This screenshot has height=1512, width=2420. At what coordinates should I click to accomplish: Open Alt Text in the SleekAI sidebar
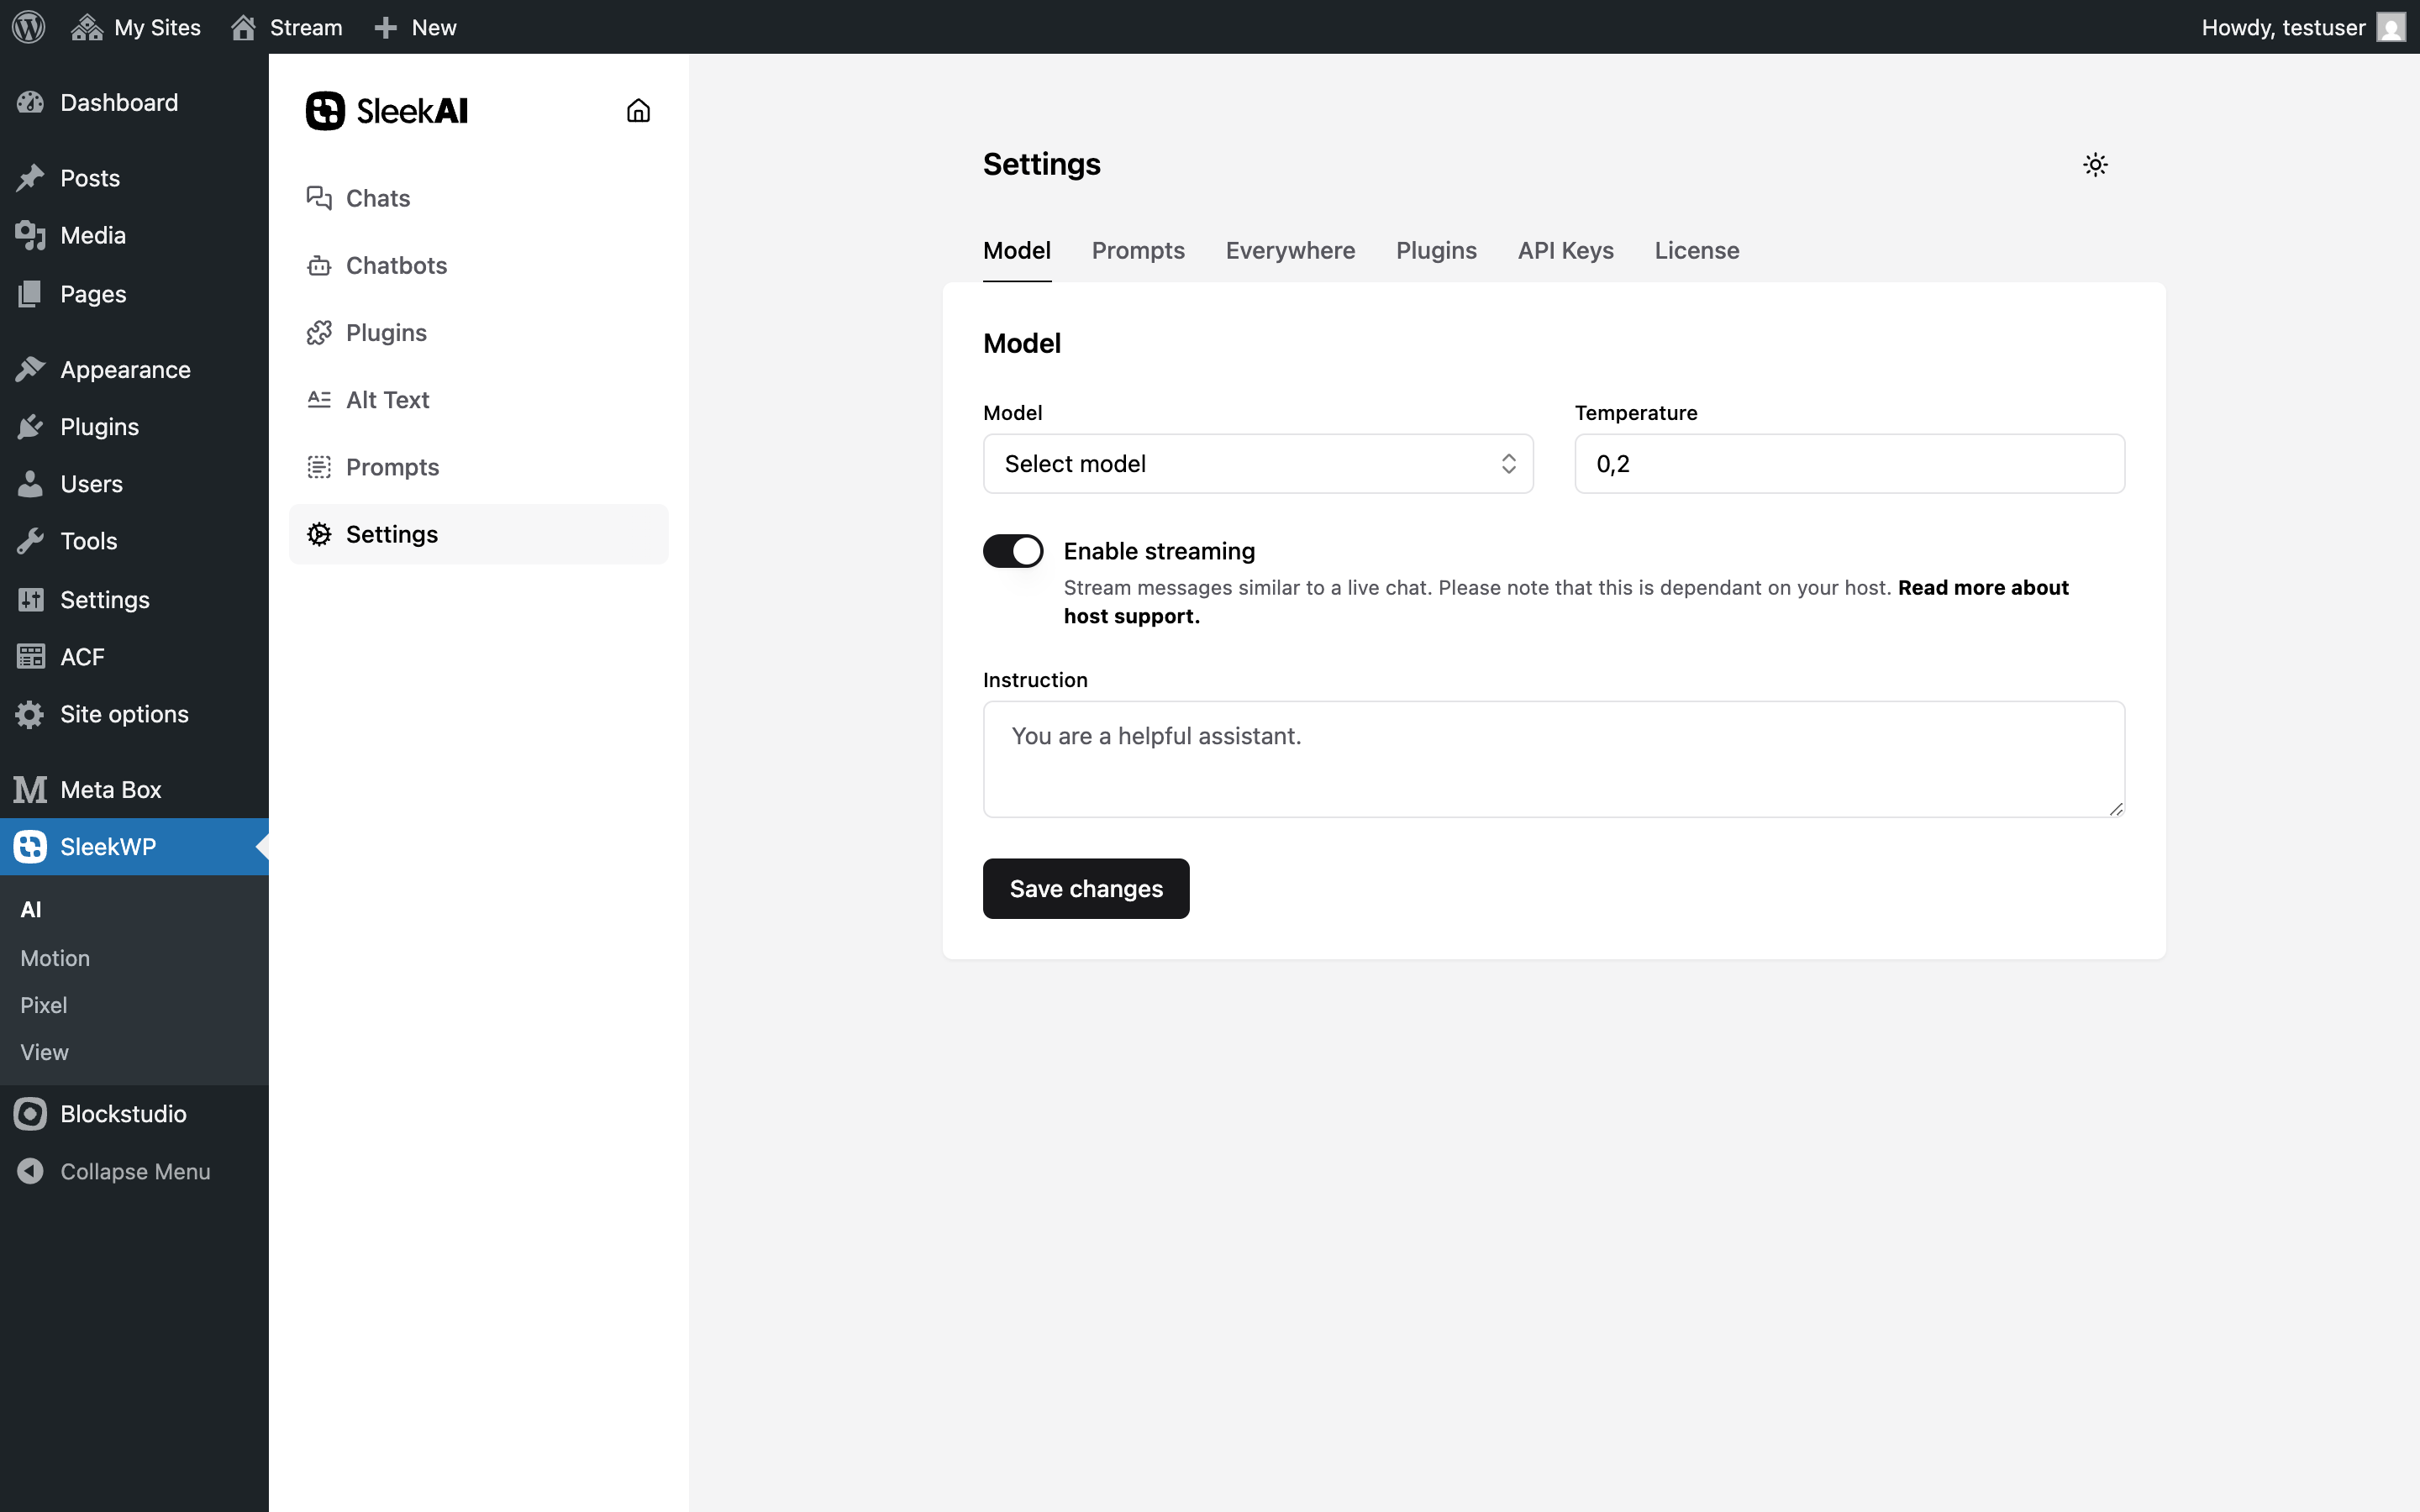point(478,400)
